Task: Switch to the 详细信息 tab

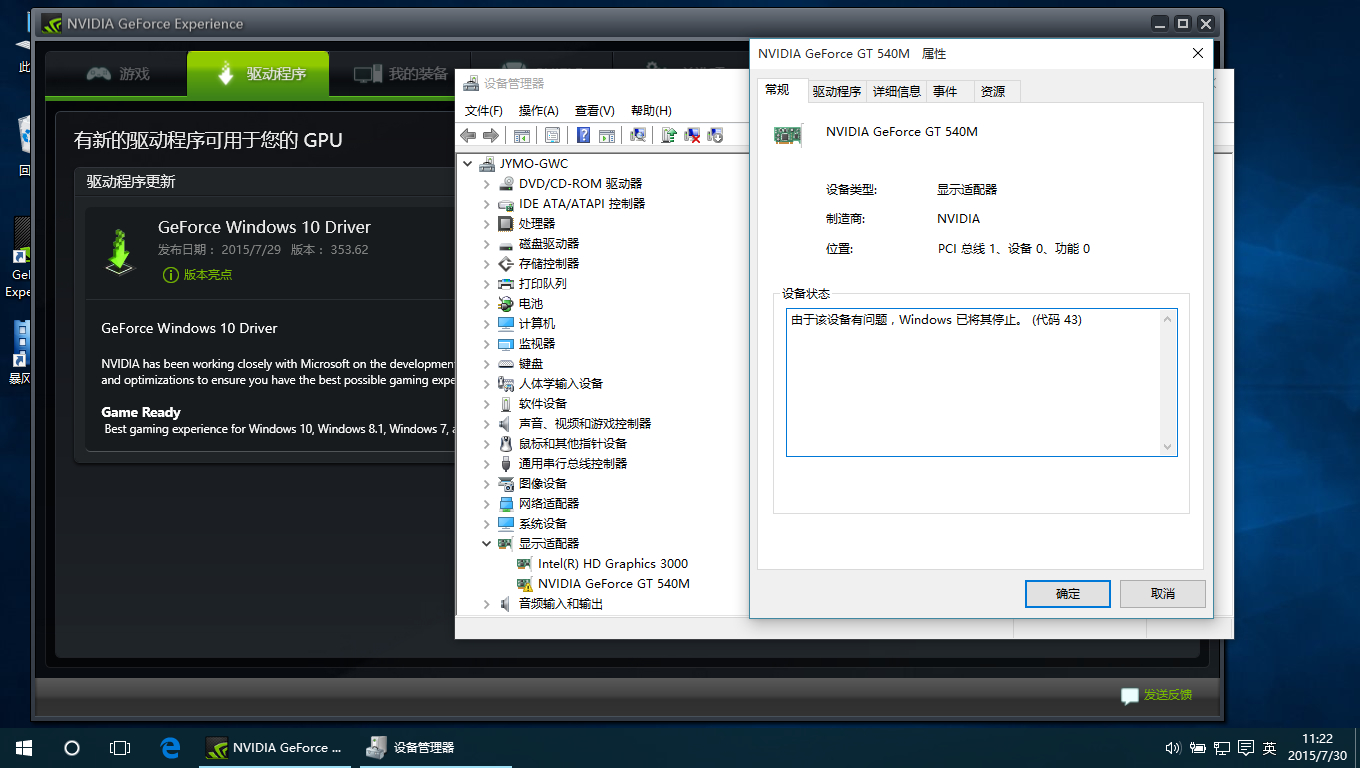Action: pos(897,91)
